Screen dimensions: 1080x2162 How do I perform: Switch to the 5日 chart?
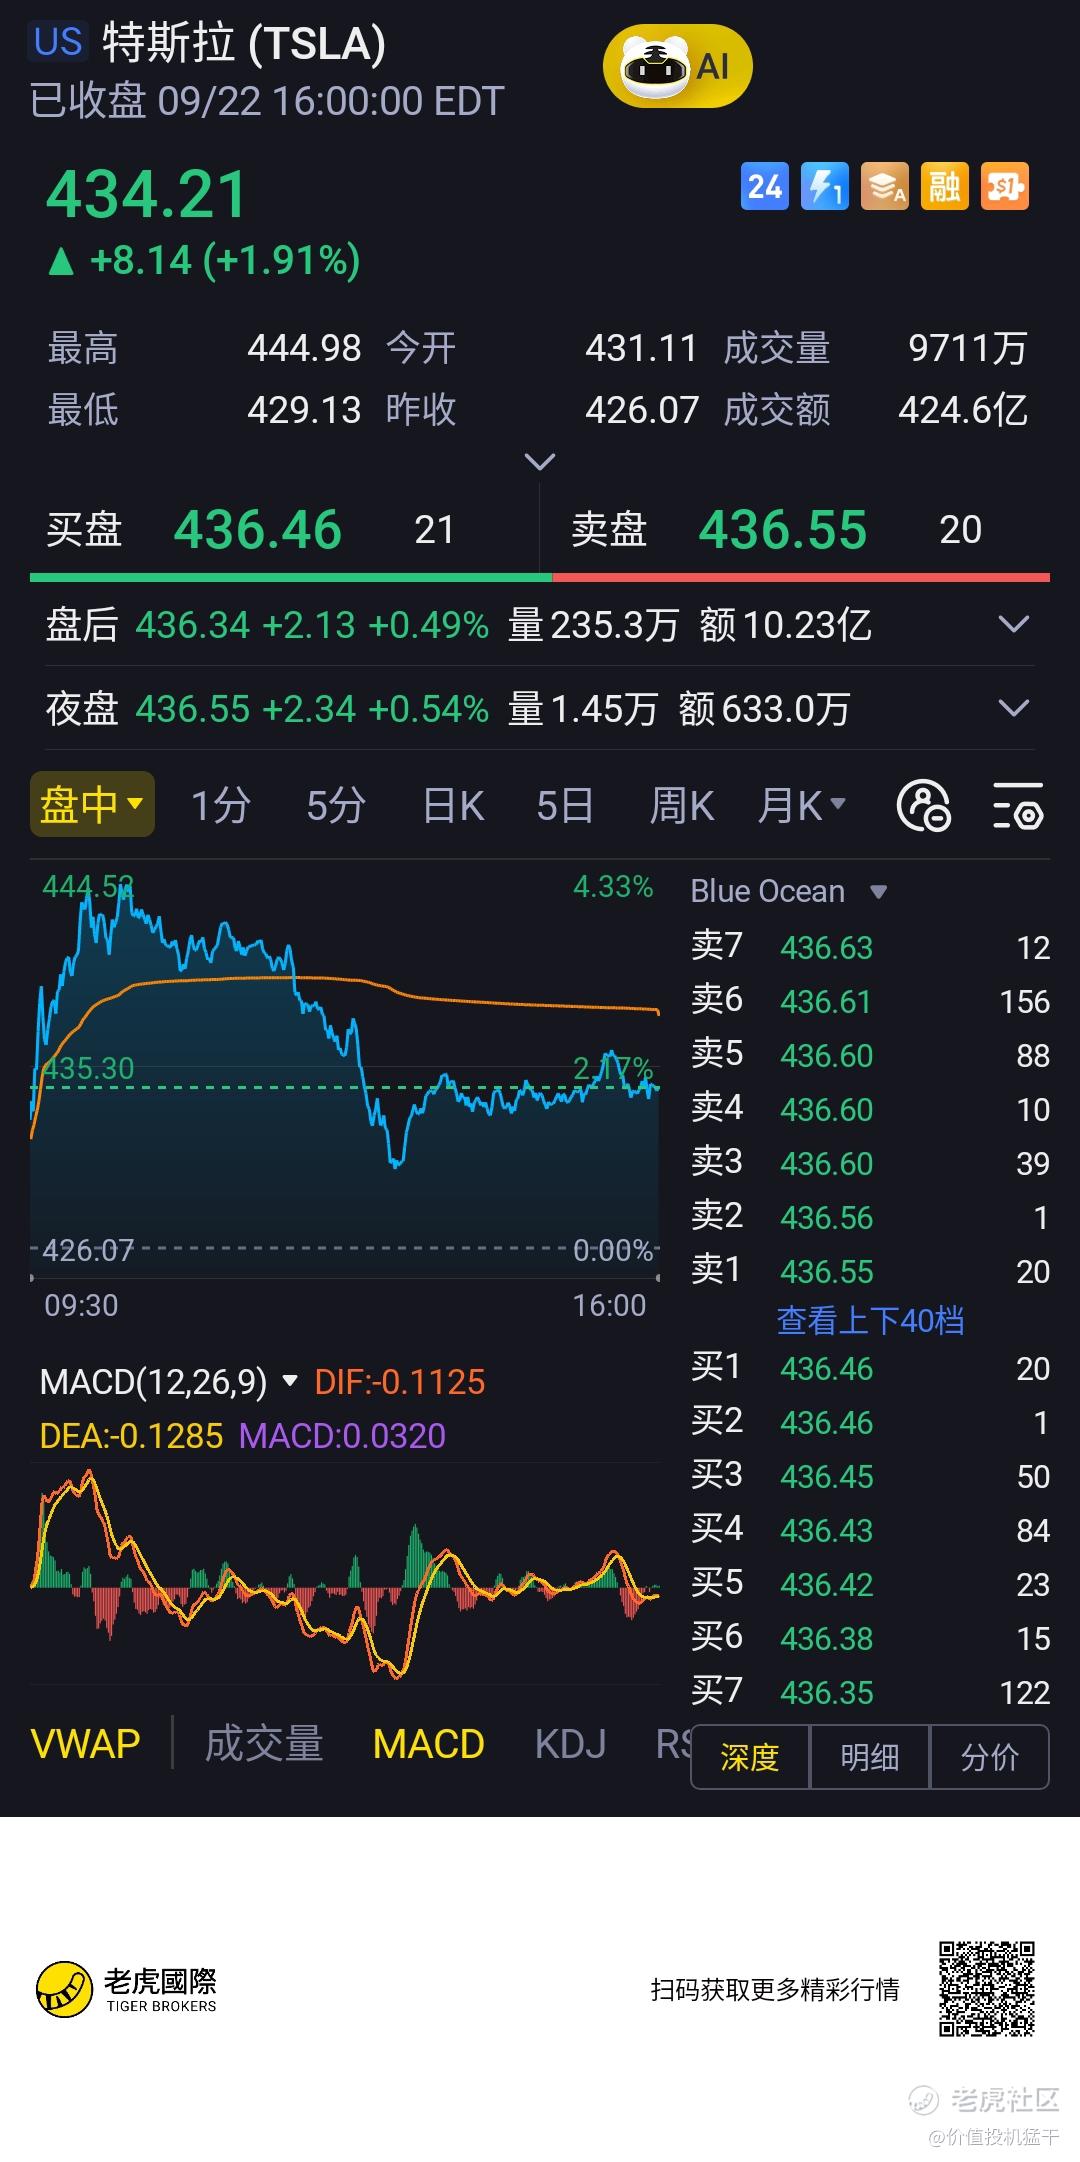[x=565, y=805]
